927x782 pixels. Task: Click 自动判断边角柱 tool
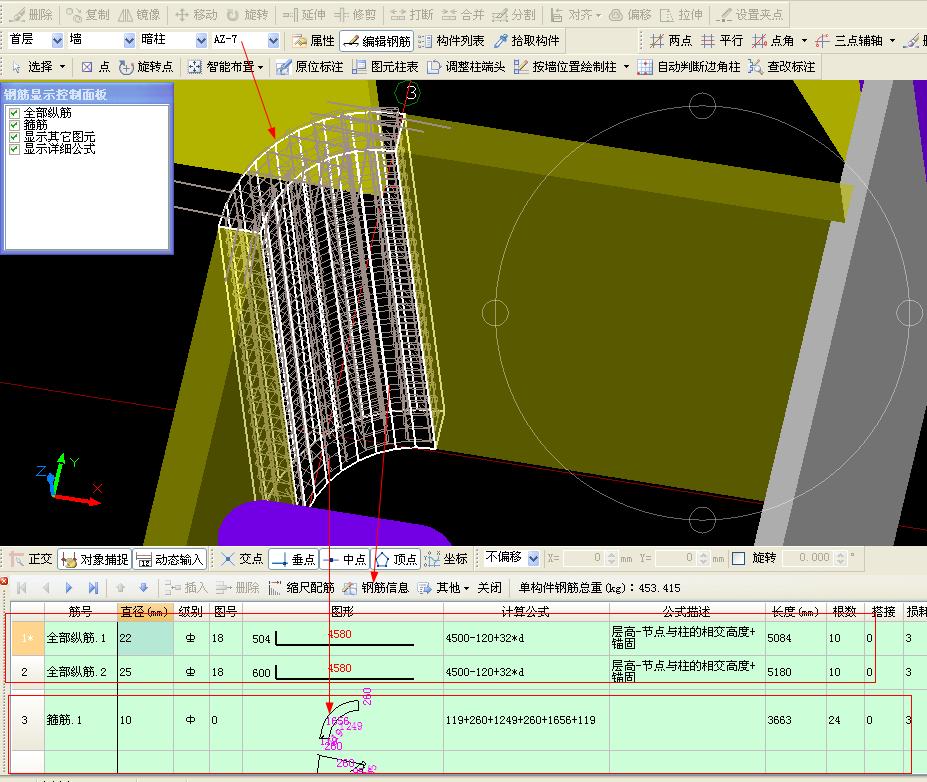(689, 66)
